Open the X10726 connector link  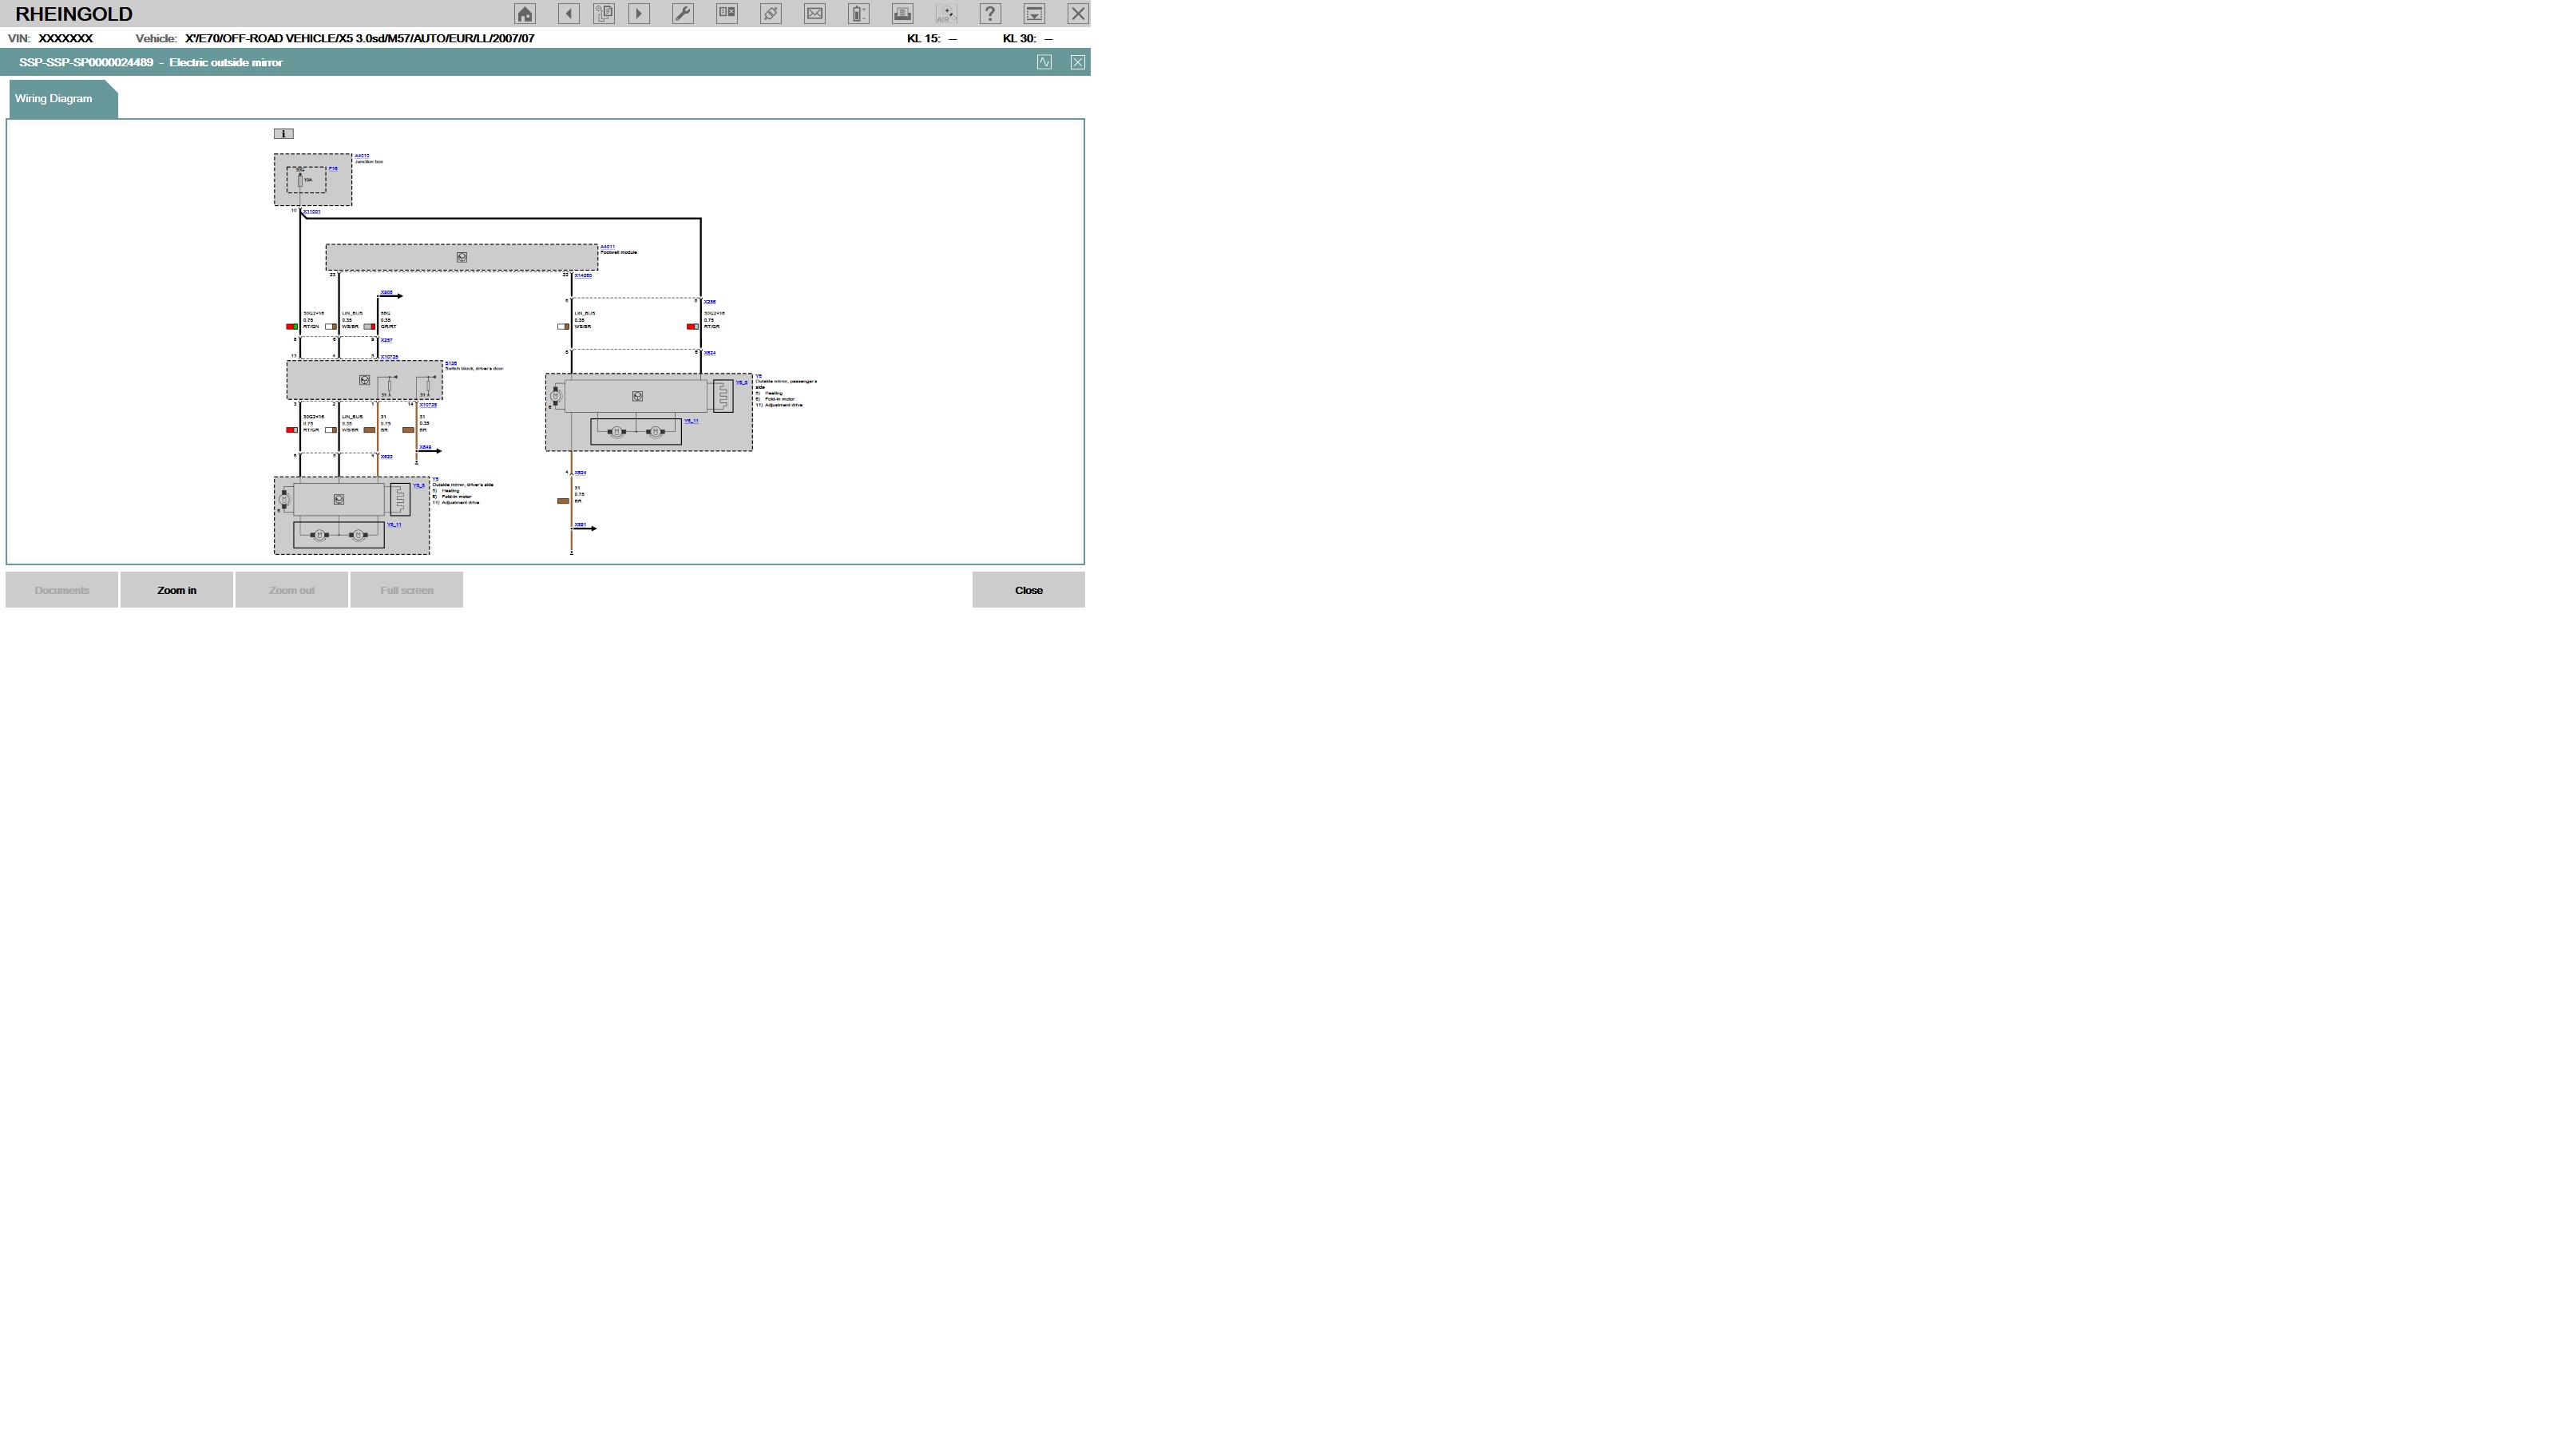(389, 357)
